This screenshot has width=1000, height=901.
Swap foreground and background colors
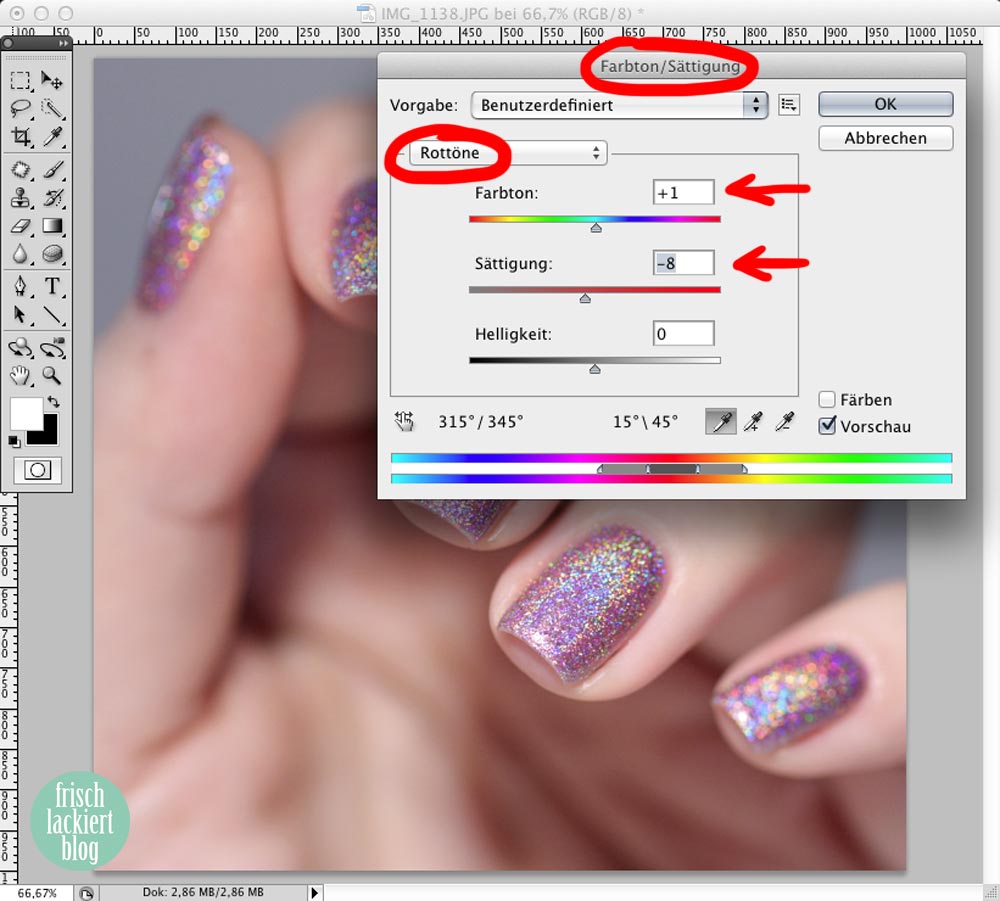pos(54,402)
